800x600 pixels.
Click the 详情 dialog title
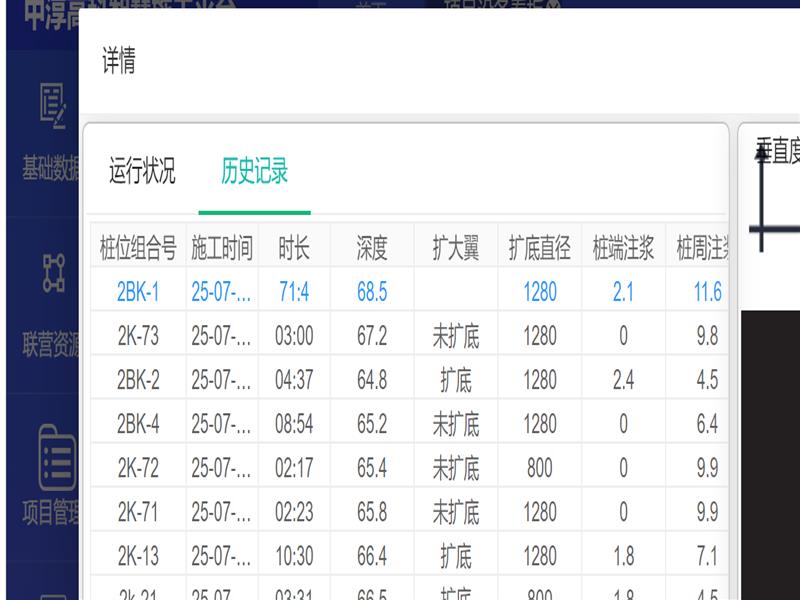click(119, 62)
